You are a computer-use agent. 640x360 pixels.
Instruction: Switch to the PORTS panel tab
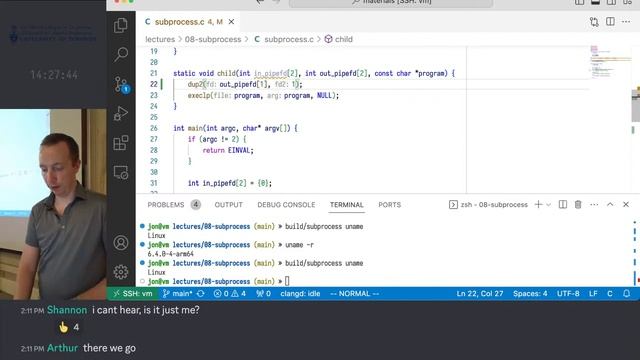389,204
